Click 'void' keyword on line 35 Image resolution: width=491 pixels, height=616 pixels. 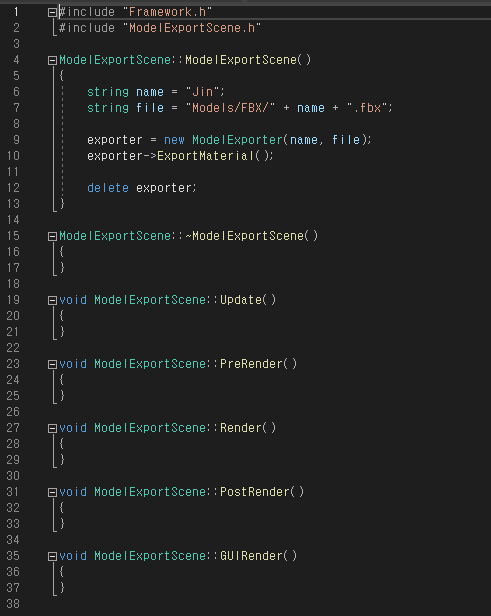click(73, 556)
